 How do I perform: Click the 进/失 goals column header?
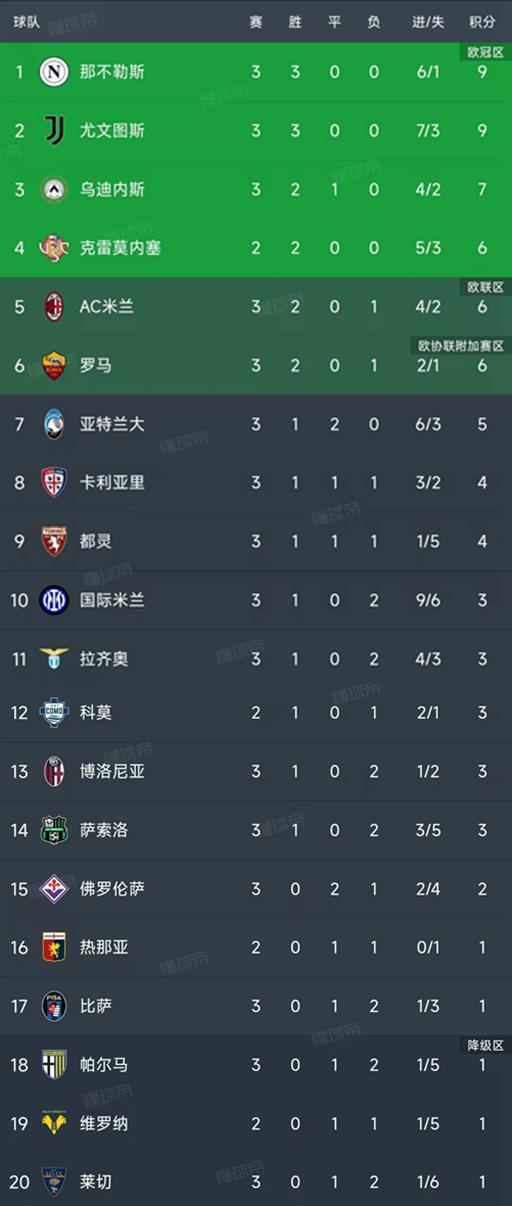pos(429,22)
